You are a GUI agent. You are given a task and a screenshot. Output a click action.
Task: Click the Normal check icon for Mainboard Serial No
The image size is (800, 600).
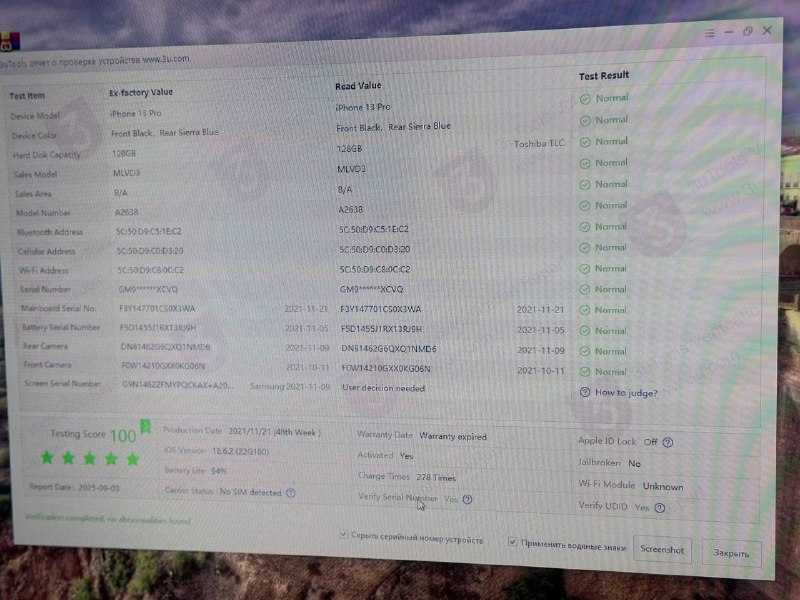[x=585, y=310]
